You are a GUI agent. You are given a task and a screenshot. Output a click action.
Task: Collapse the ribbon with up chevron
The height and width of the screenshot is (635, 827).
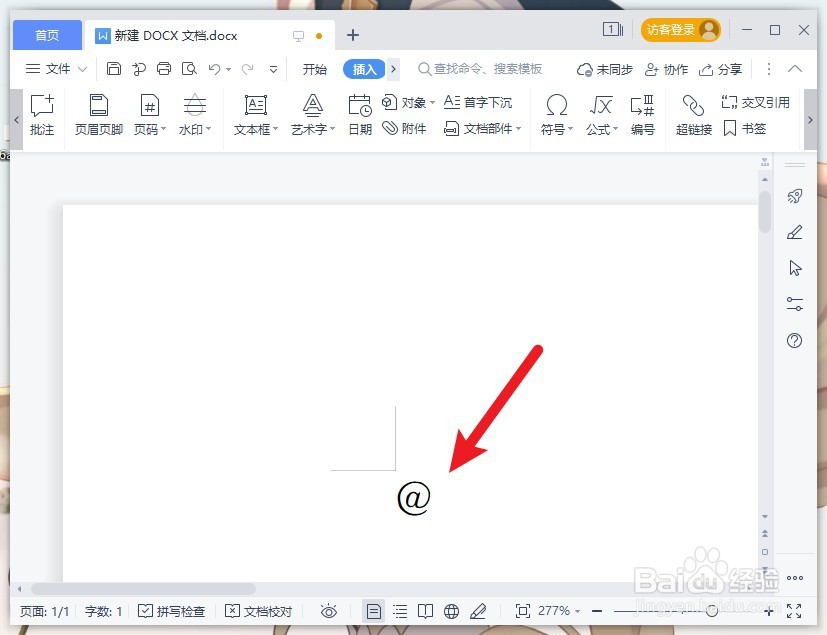point(794,69)
